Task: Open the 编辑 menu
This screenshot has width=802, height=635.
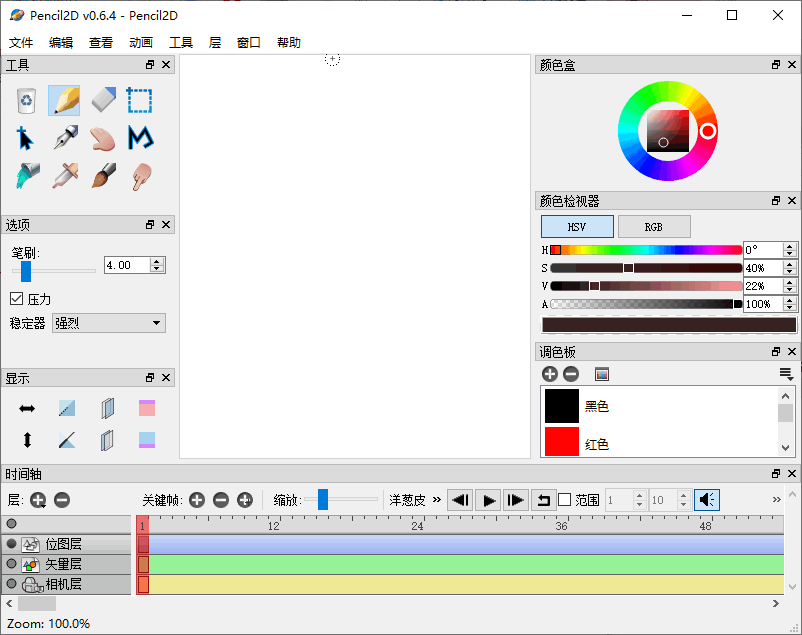Action: 61,42
